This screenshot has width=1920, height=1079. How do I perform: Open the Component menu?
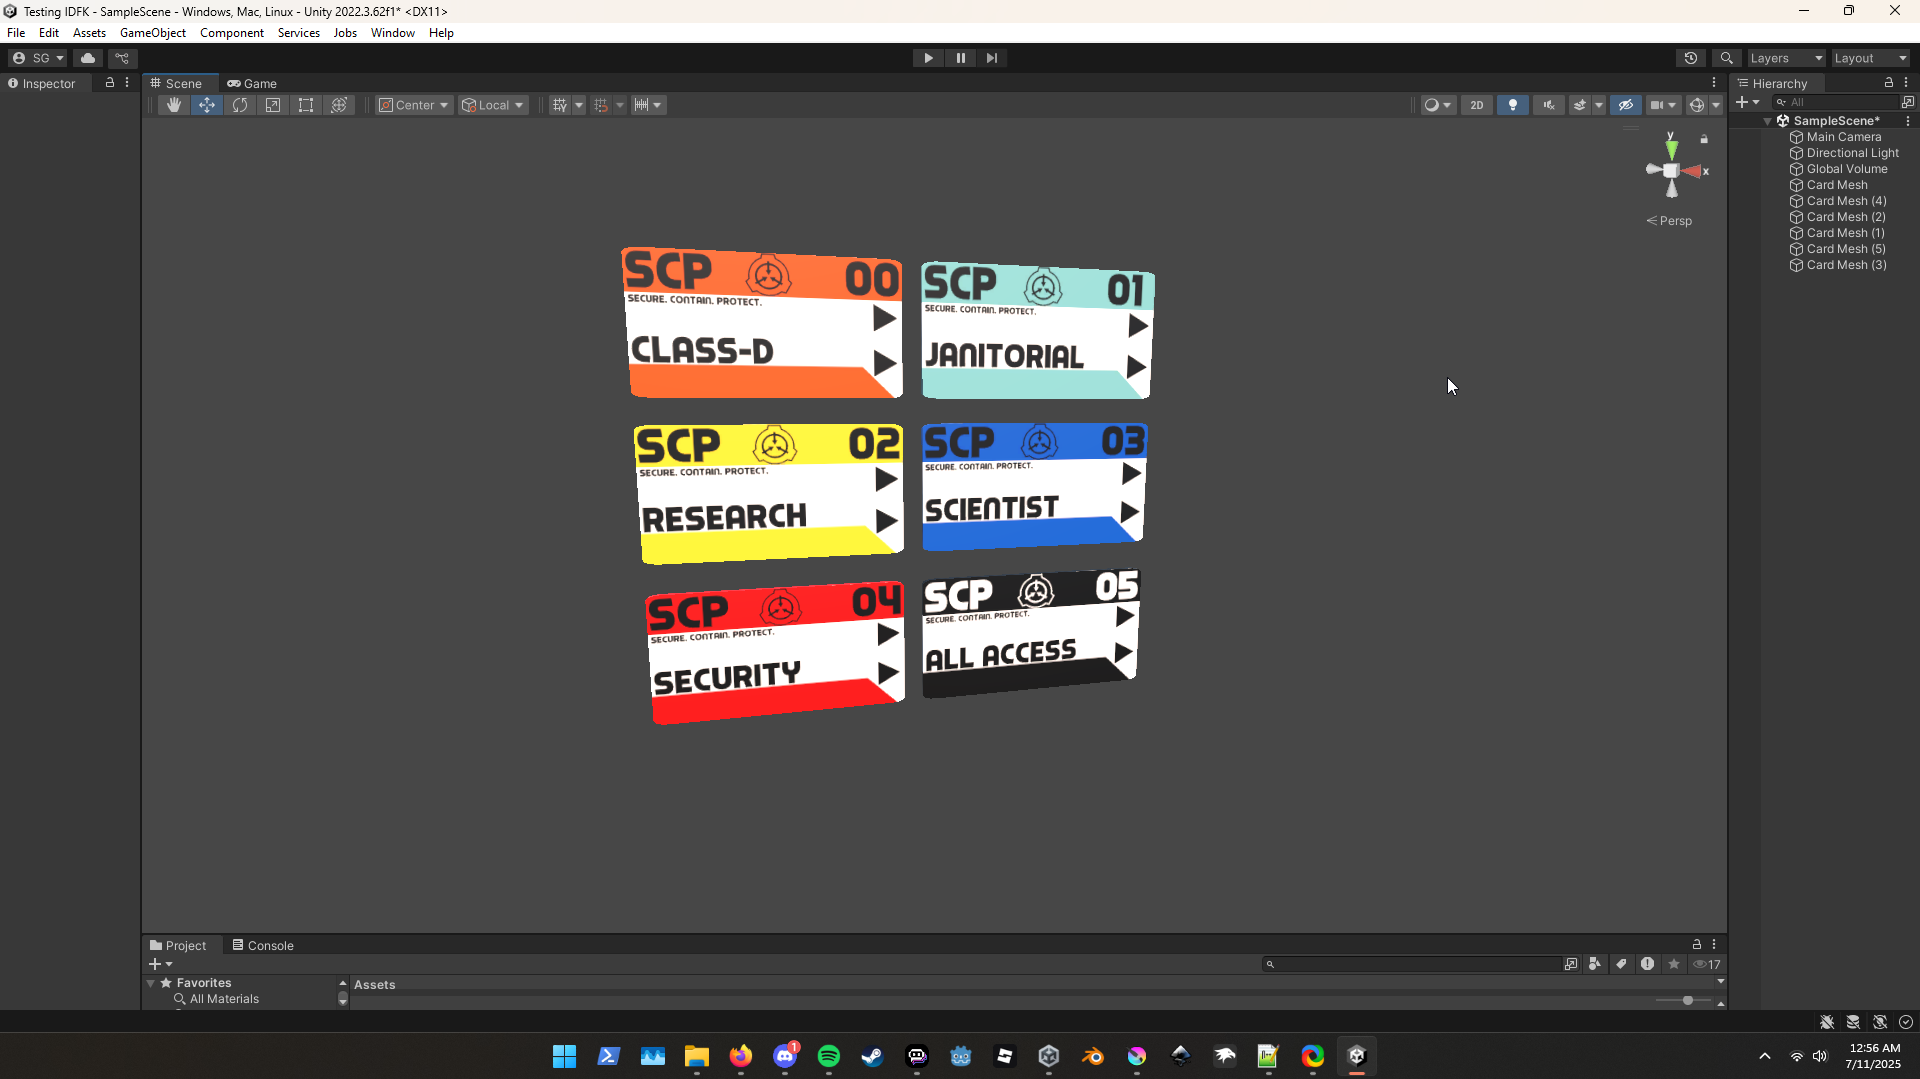click(x=232, y=33)
